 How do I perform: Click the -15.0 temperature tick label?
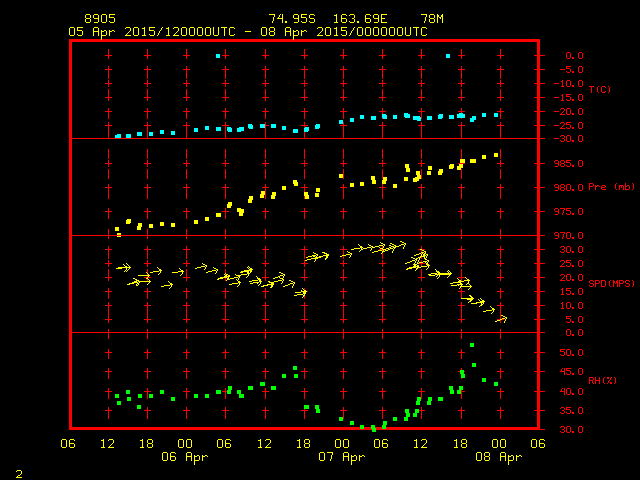point(569,98)
